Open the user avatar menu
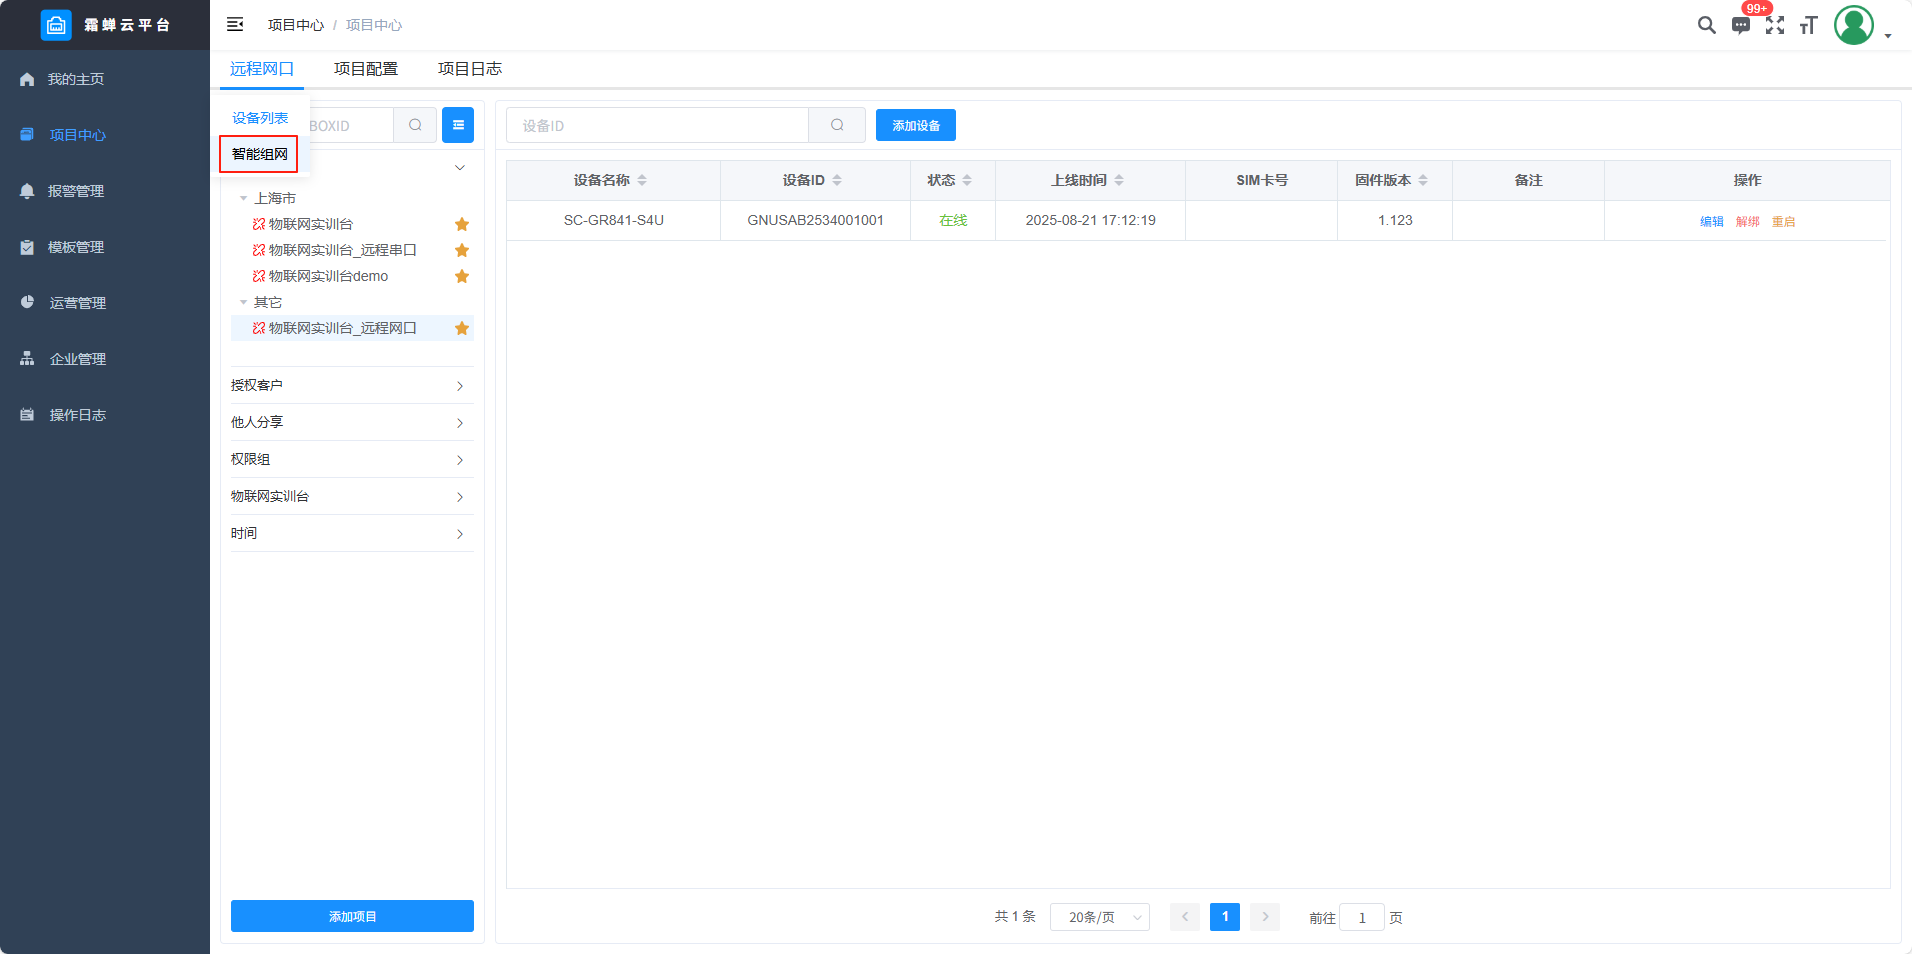The height and width of the screenshot is (954, 1912). (x=1853, y=25)
